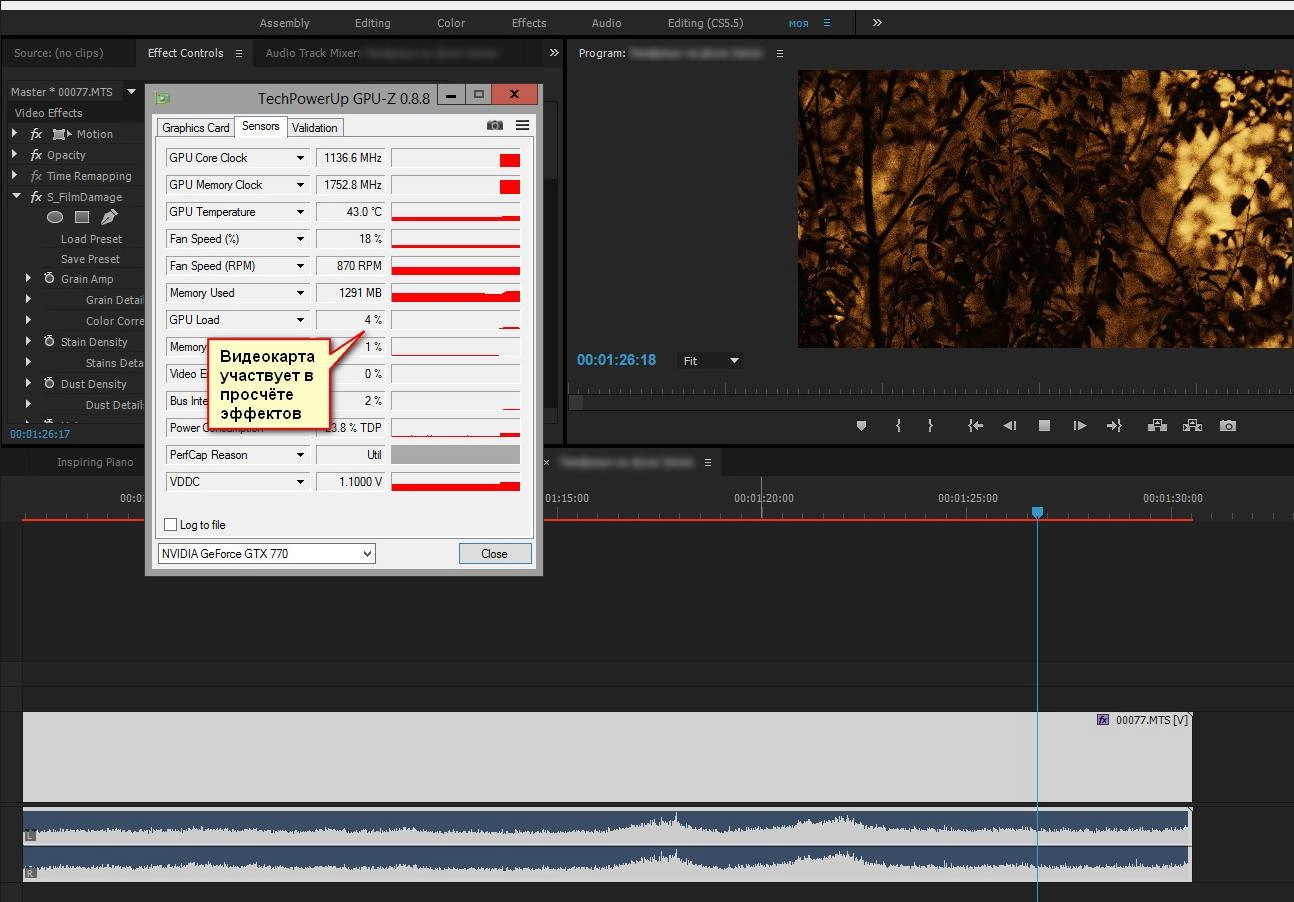Open the Memory Used sensor dropdown
Screen dimensions: 1294x902
[300, 293]
